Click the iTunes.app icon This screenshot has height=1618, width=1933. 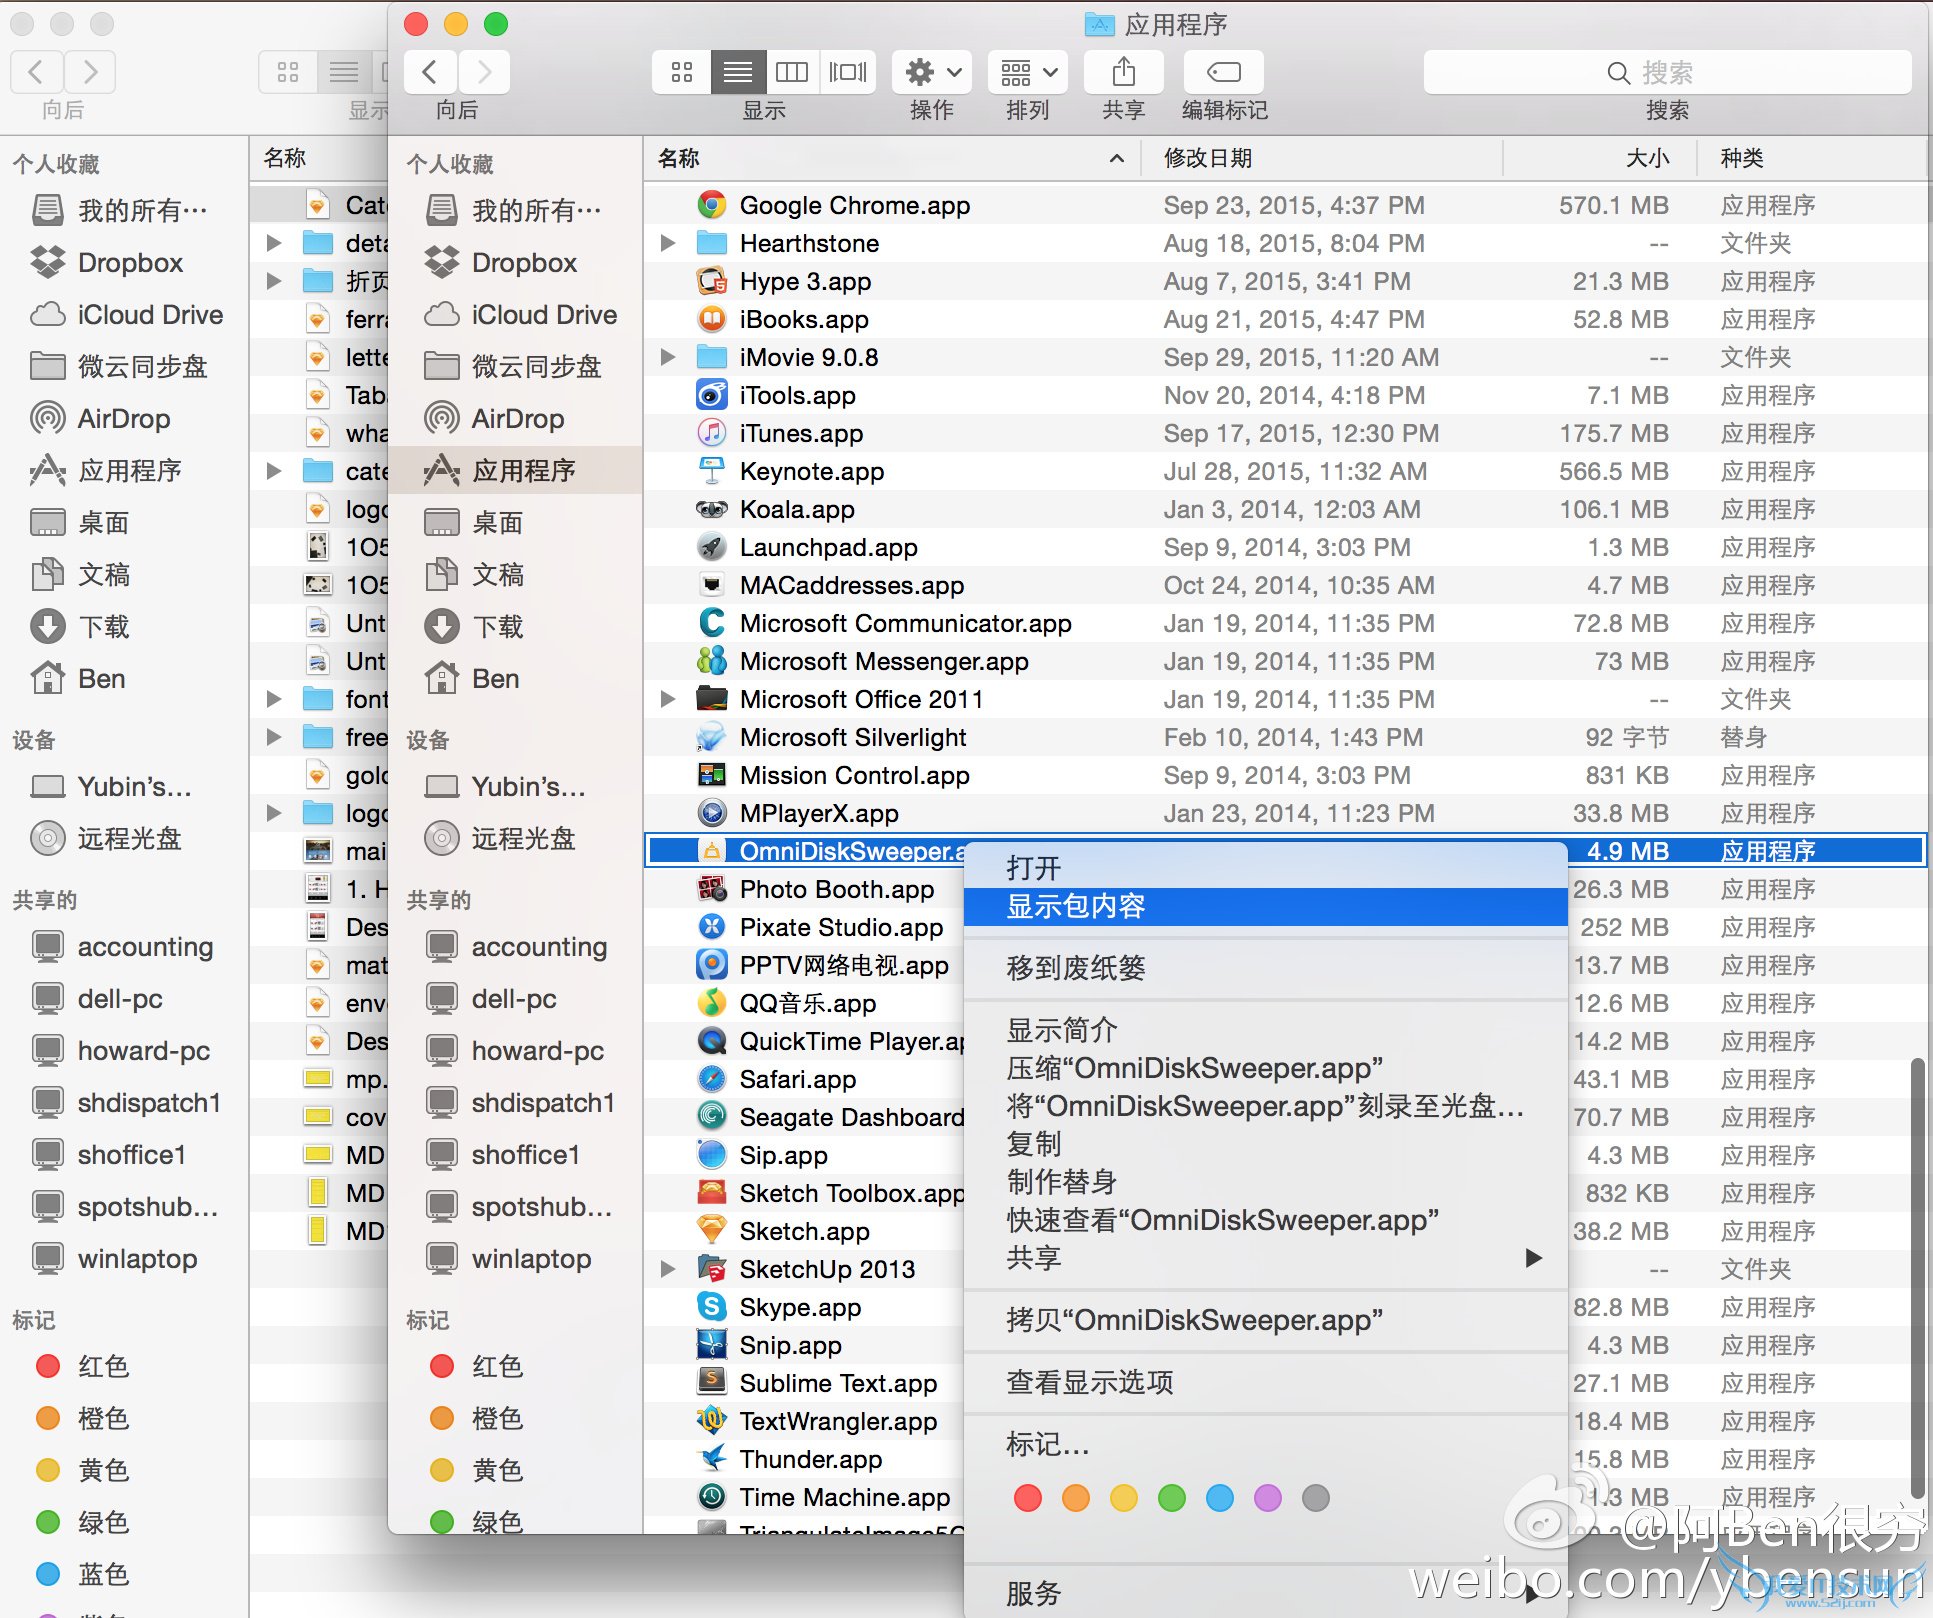coord(711,433)
